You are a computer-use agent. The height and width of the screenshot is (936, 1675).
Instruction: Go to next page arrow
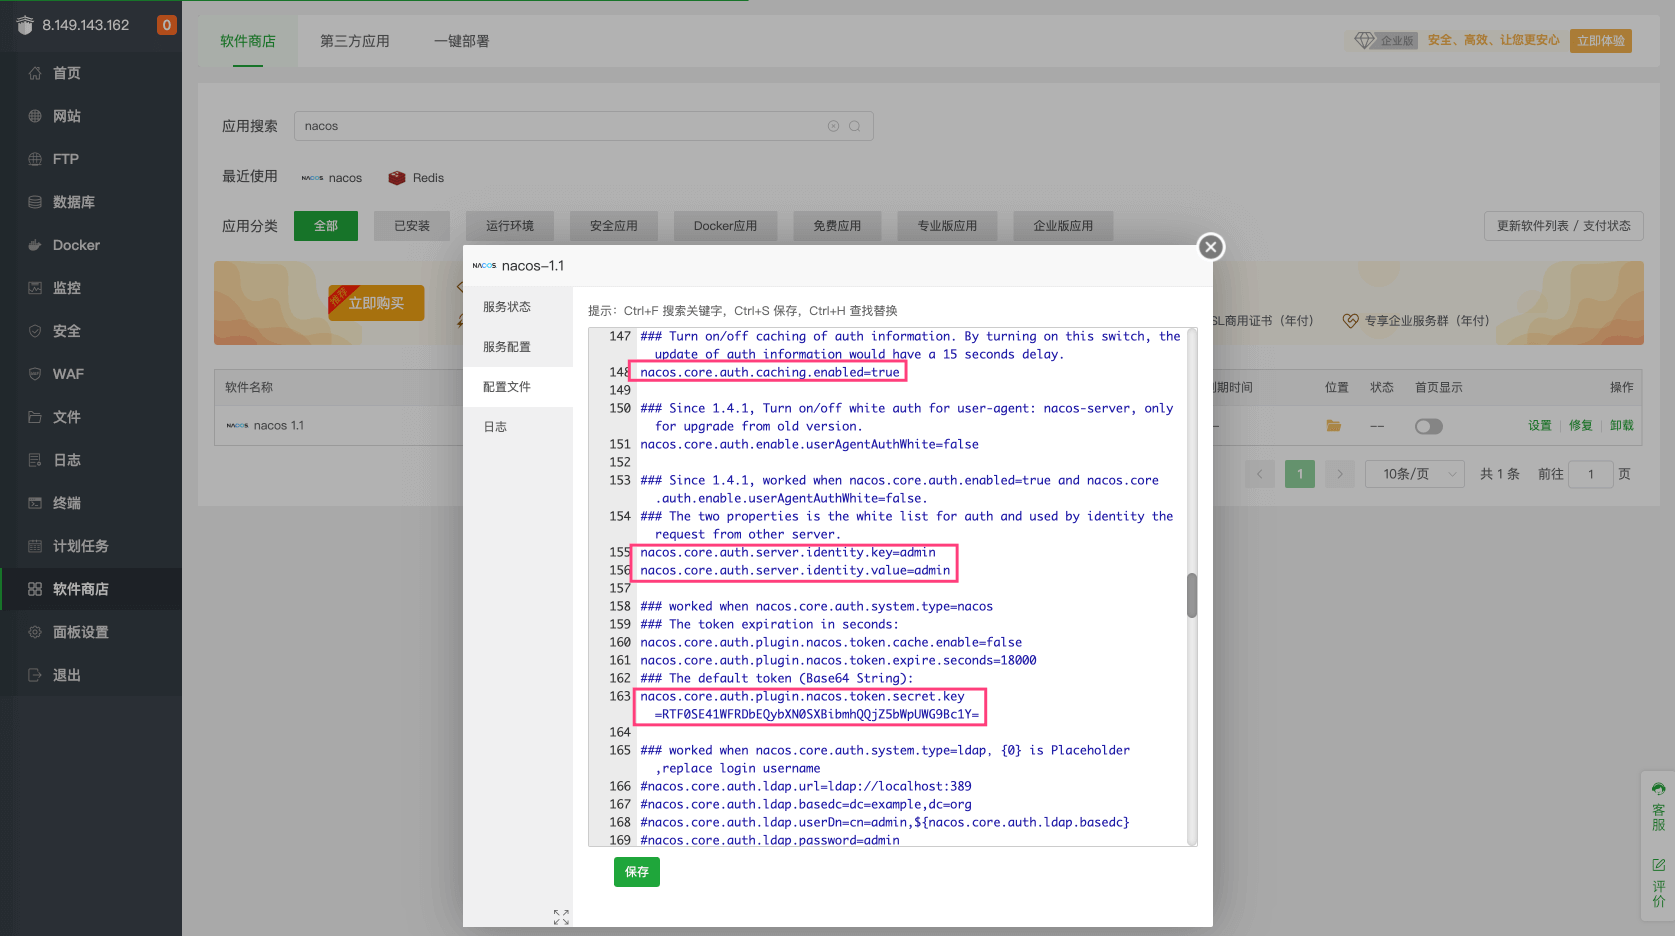coord(1340,474)
